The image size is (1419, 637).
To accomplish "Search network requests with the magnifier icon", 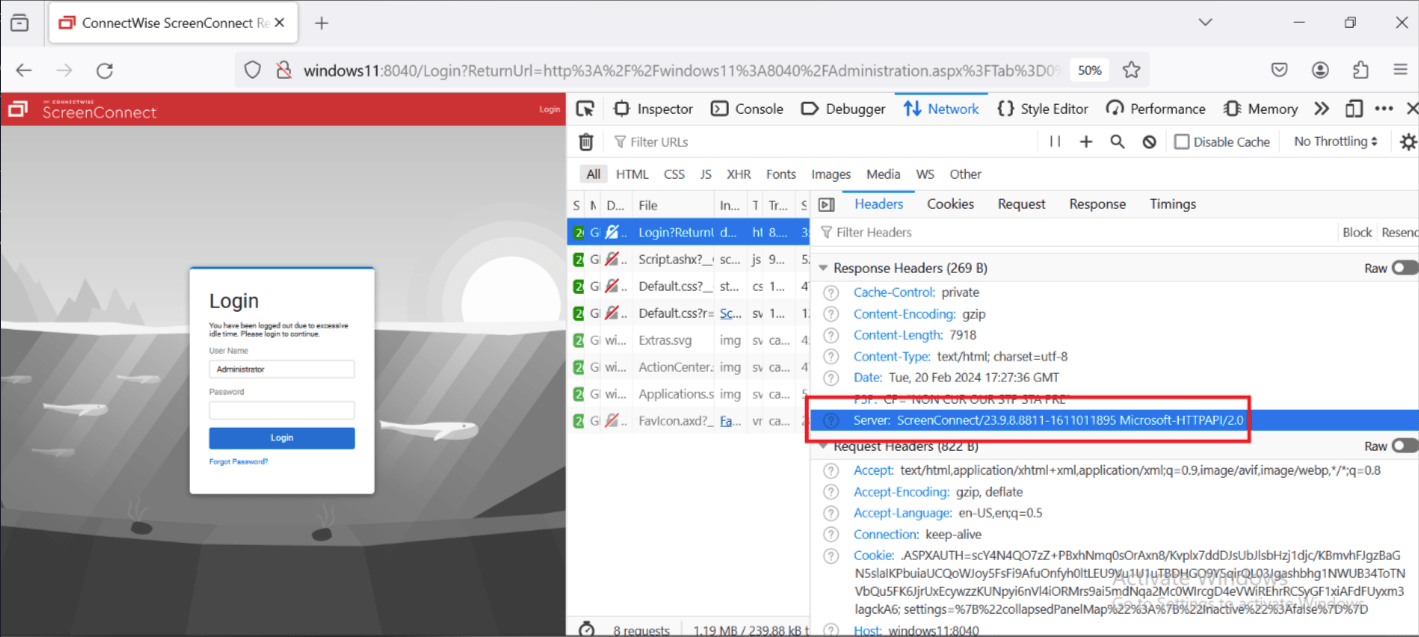I will [x=1117, y=141].
